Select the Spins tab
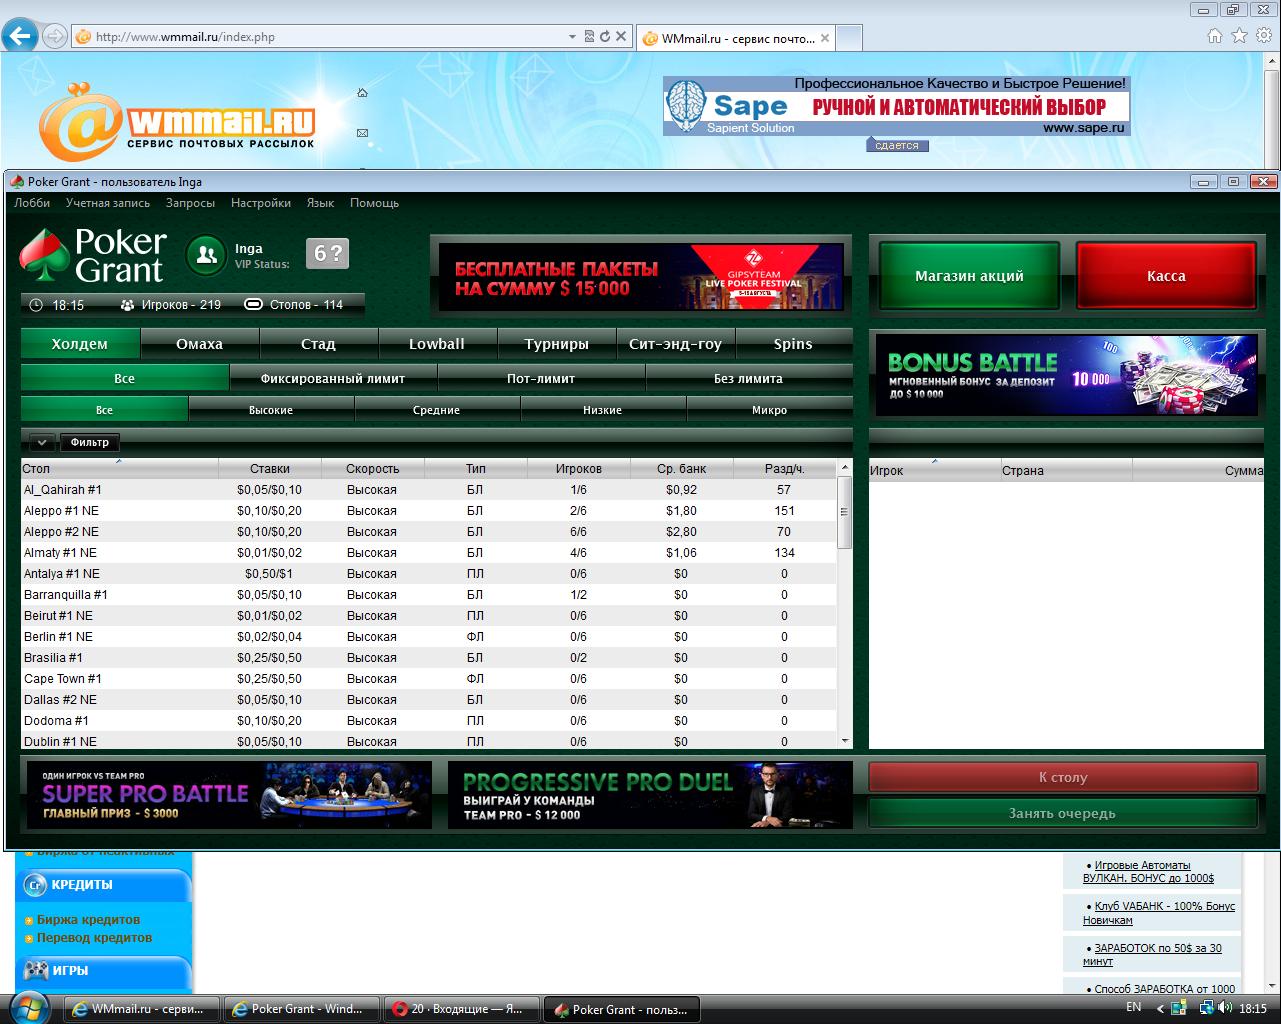 point(793,344)
